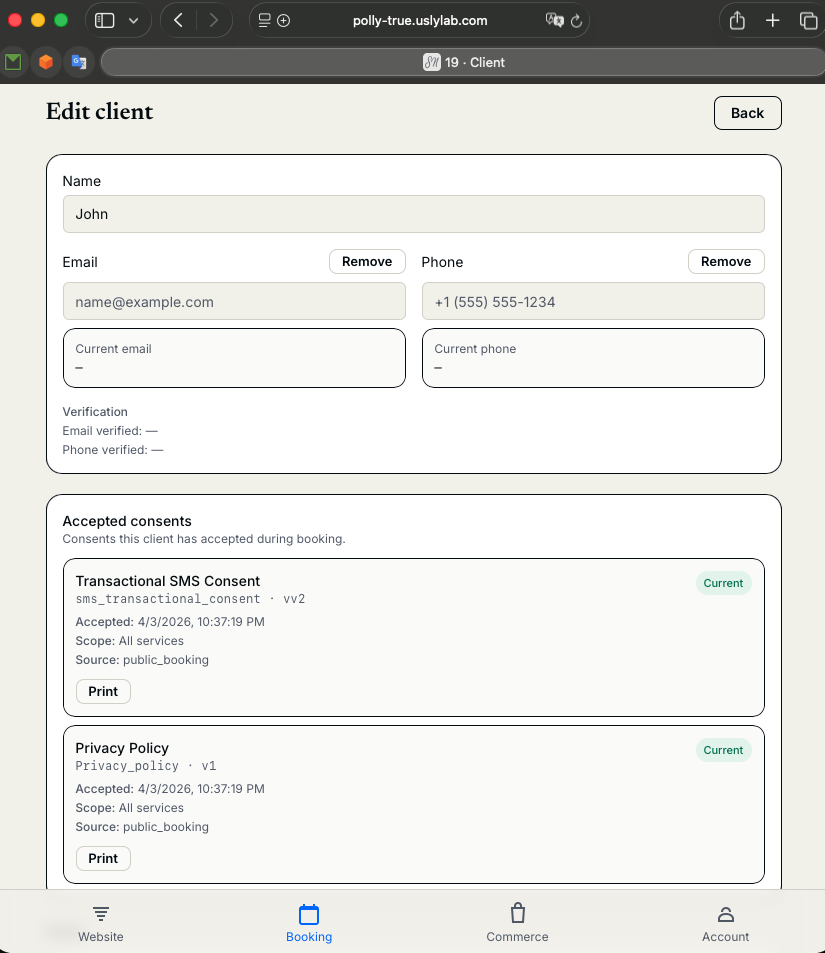Open a new tab with the plus icon
This screenshot has height=953, width=825.
(772, 20)
